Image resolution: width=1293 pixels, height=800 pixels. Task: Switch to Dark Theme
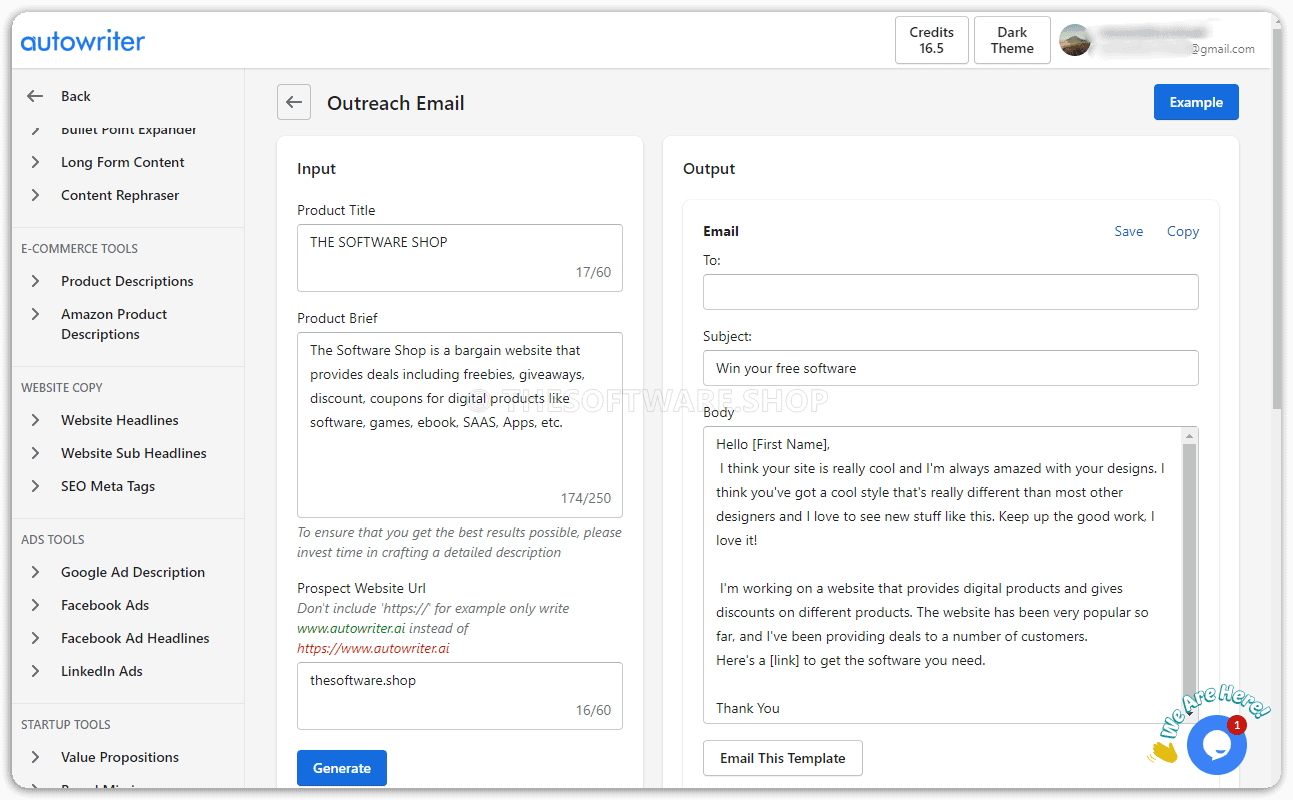click(1012, 40)
